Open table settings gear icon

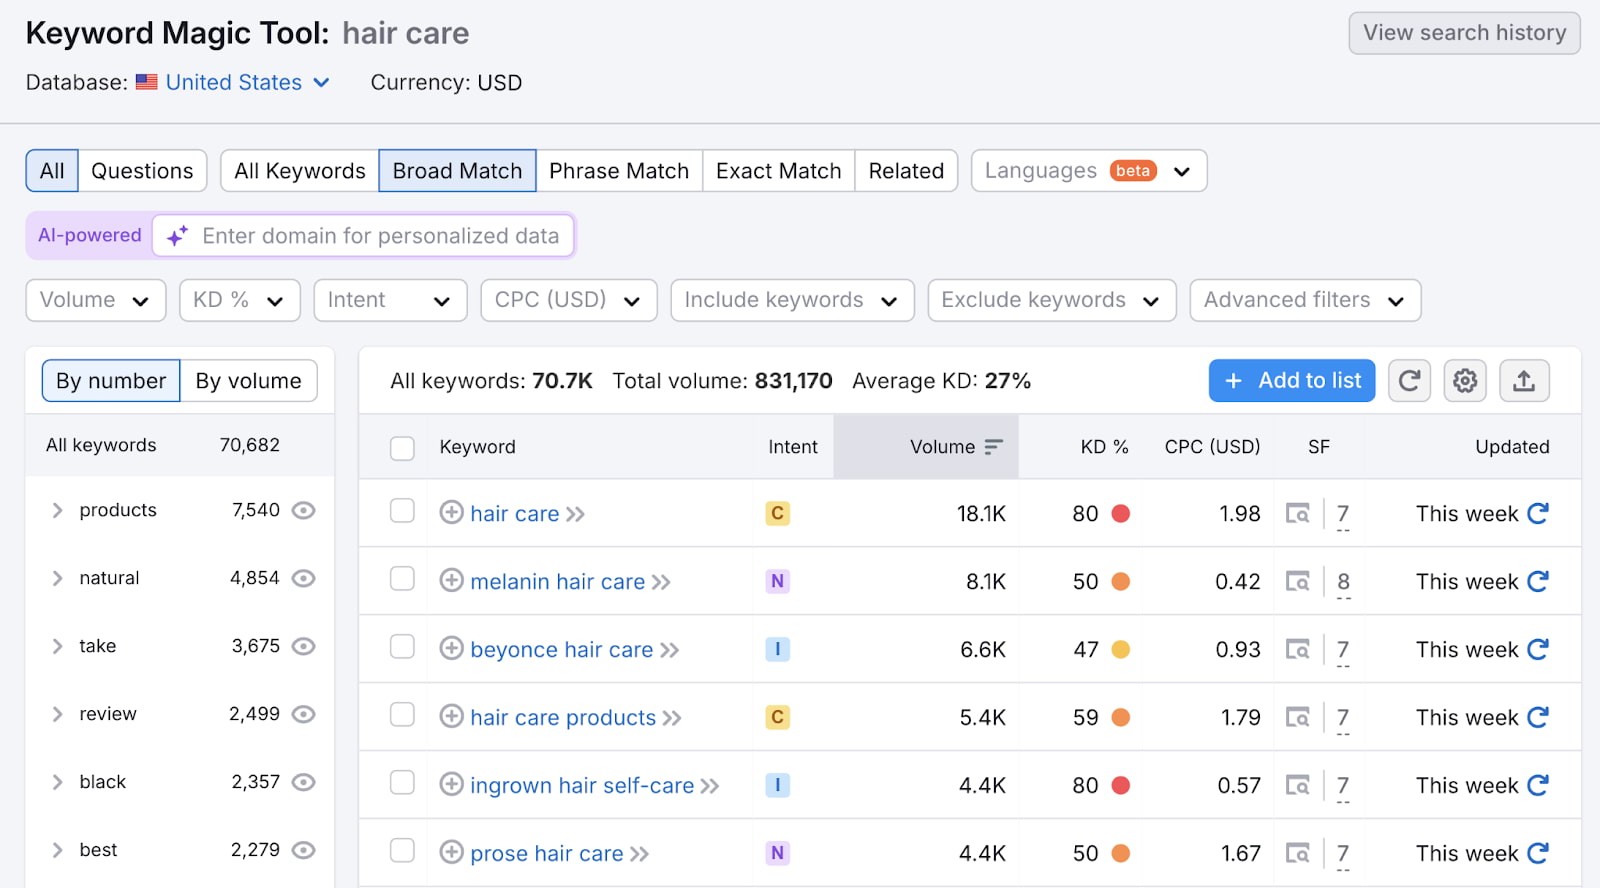[1465, 381]
